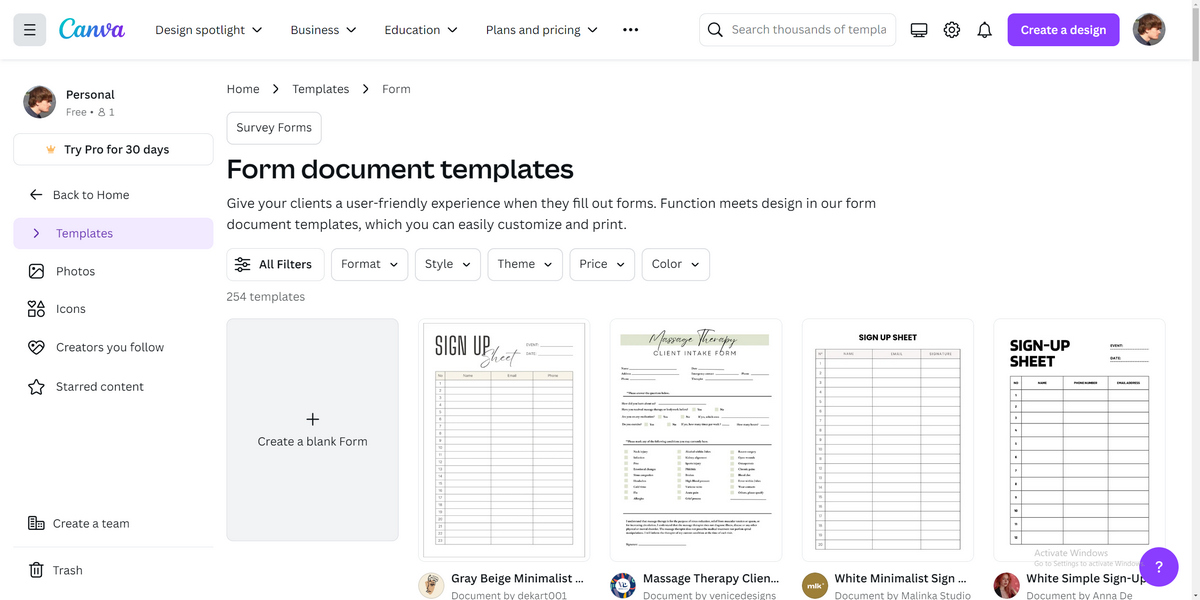The height and width of the screenshot is (600, 1200).
Task: Open Trash in the sidebar
Action: (x=67, y=570)
